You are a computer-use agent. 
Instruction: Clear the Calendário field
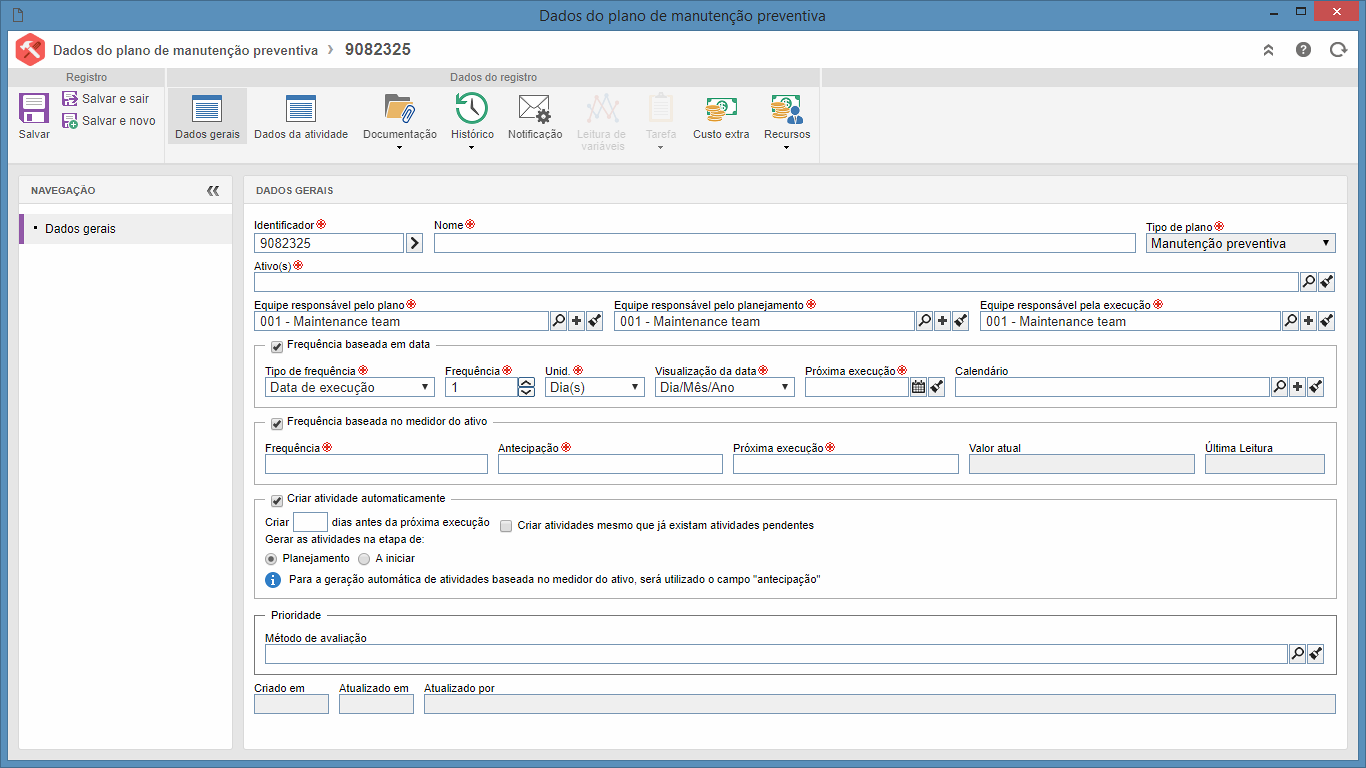click(1316, 387)
